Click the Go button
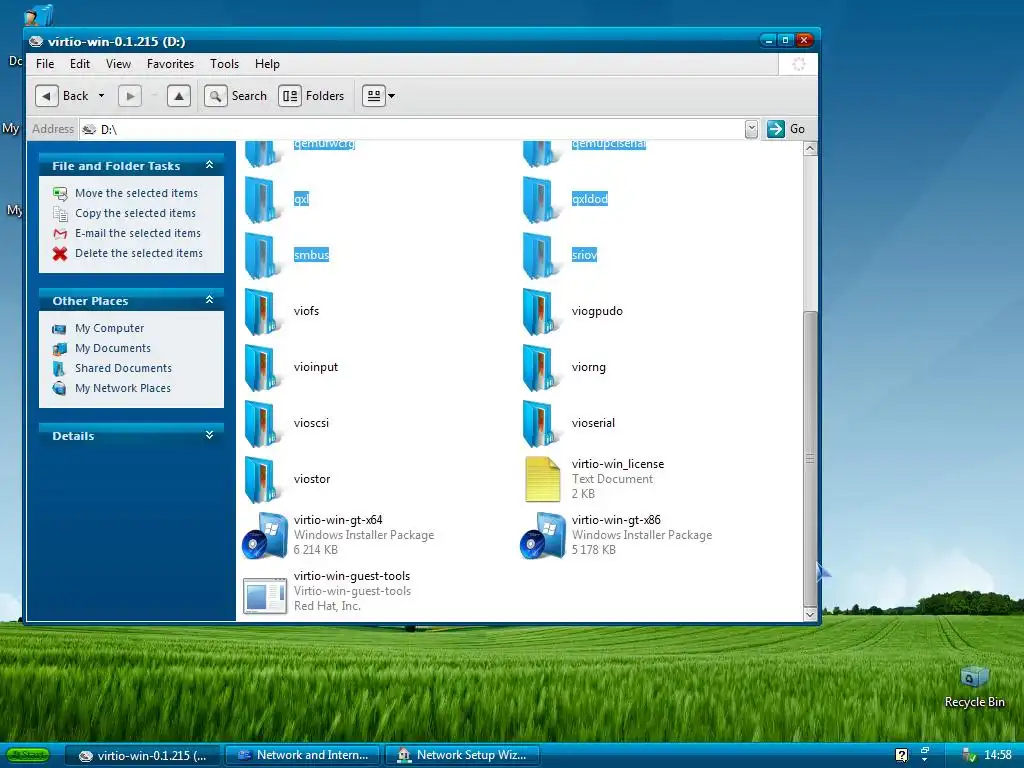 pos(786,129)
